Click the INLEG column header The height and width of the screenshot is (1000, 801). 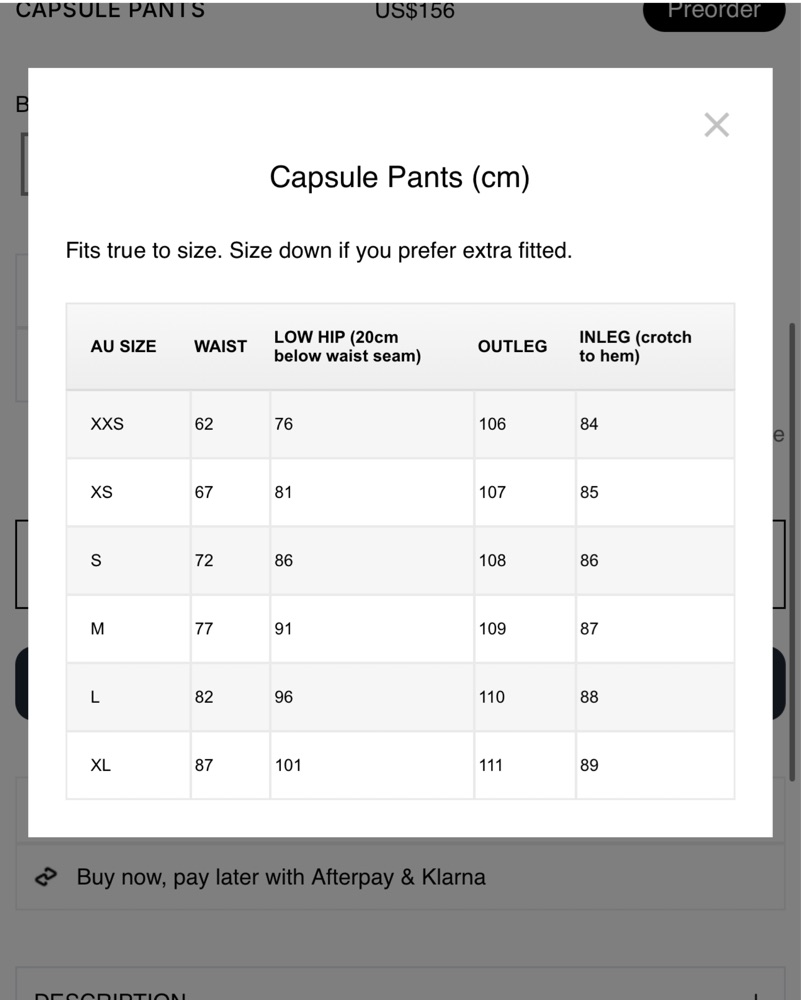point(635,346)
